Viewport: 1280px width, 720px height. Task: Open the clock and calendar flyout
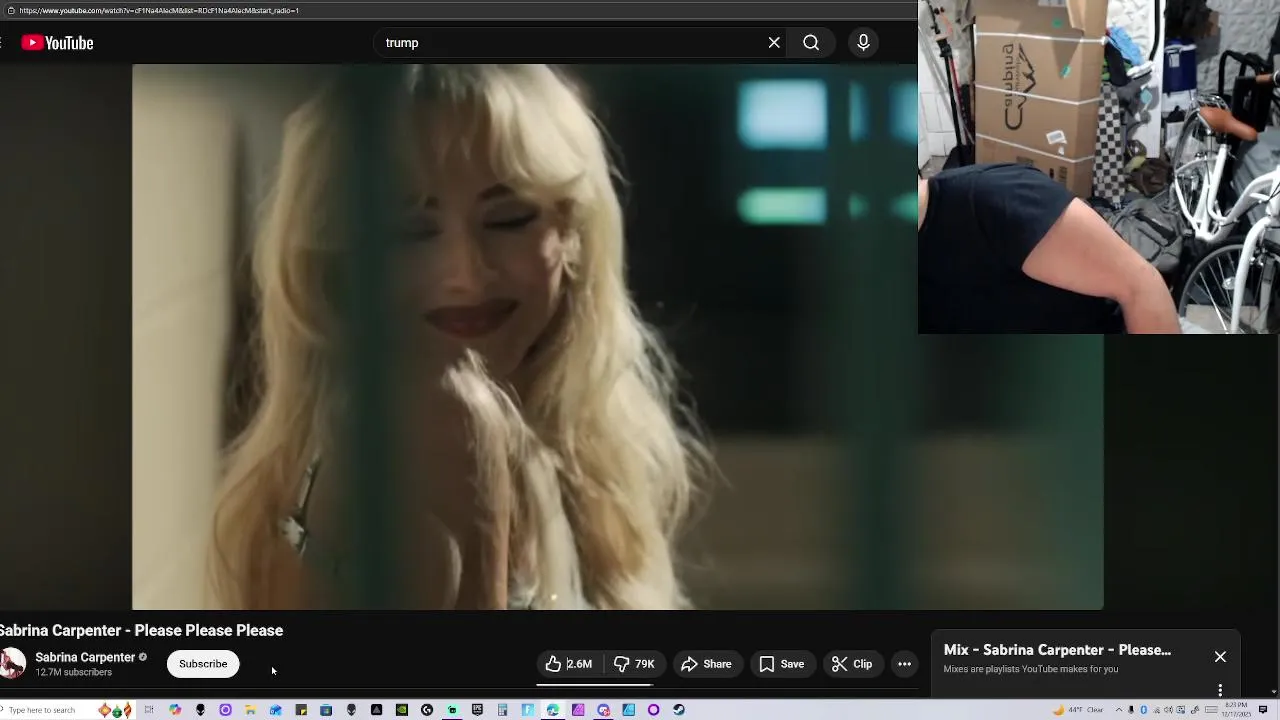(x=1236, y=710)
